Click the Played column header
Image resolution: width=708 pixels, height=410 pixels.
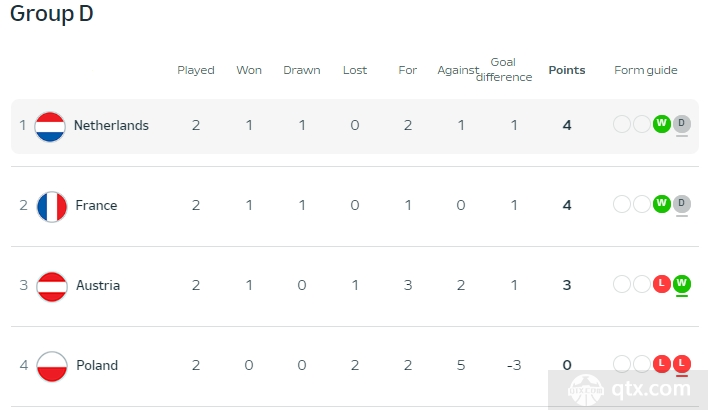[196, 70]
